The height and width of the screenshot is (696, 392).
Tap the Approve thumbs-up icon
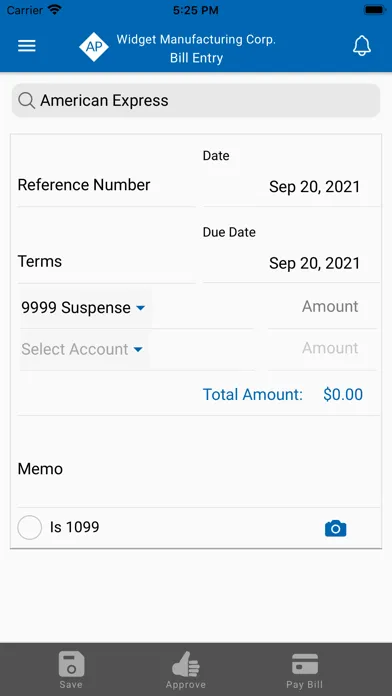186,664
